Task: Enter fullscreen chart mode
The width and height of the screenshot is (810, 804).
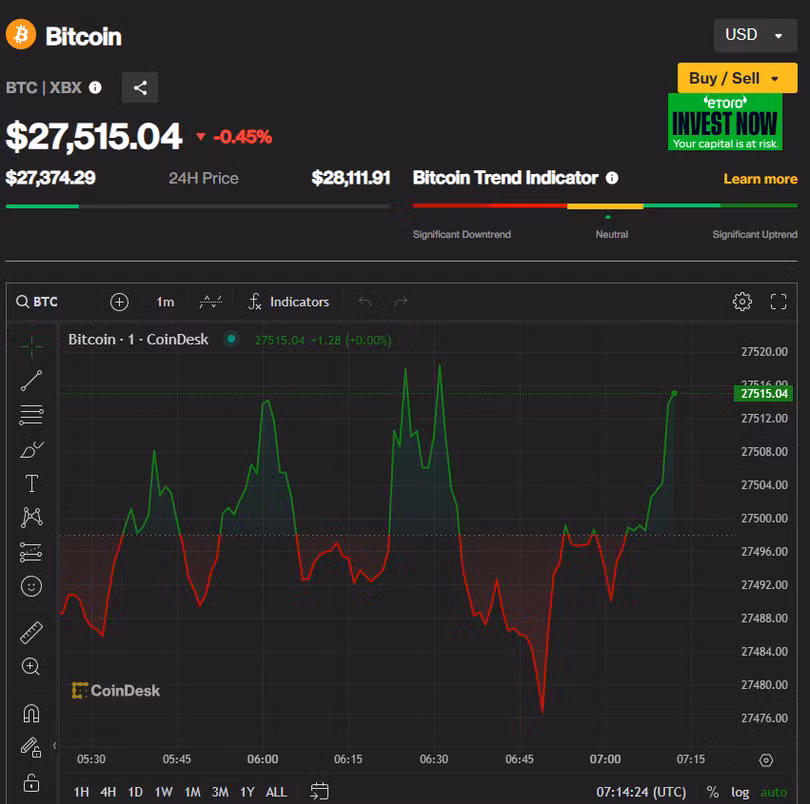Action: click(x=779, y=302)
